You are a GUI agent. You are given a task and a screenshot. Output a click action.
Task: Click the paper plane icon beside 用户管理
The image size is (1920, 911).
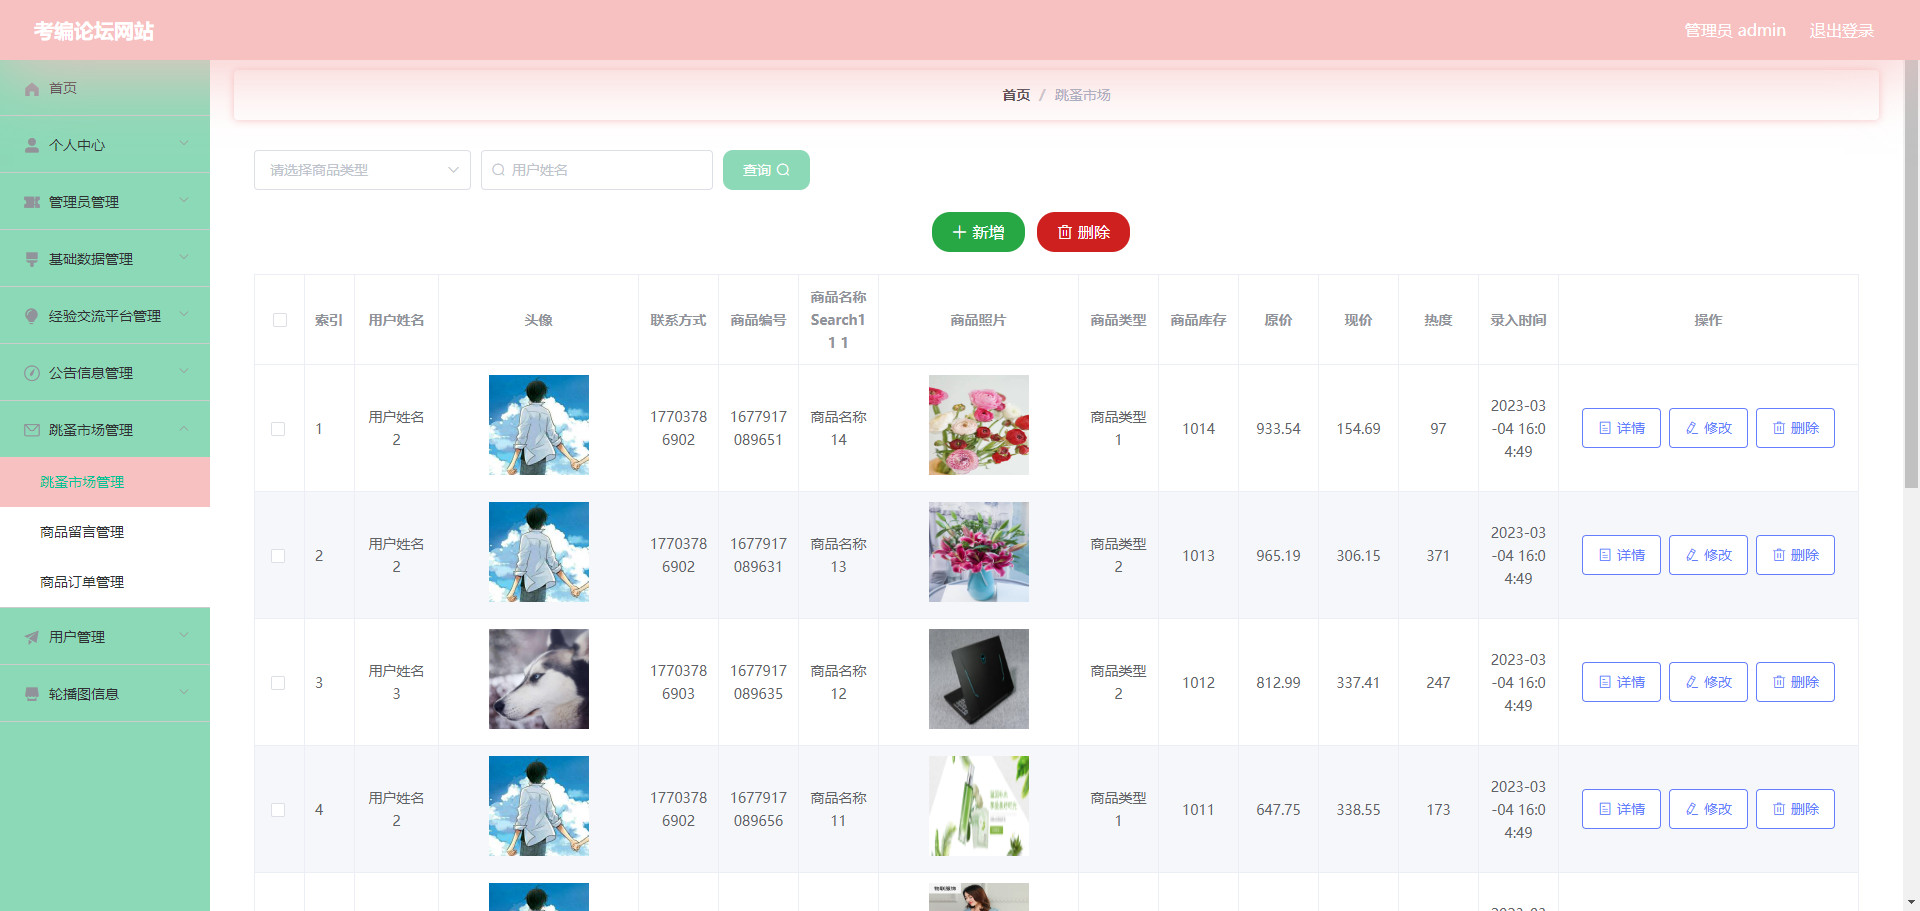[x=32, y=637]
